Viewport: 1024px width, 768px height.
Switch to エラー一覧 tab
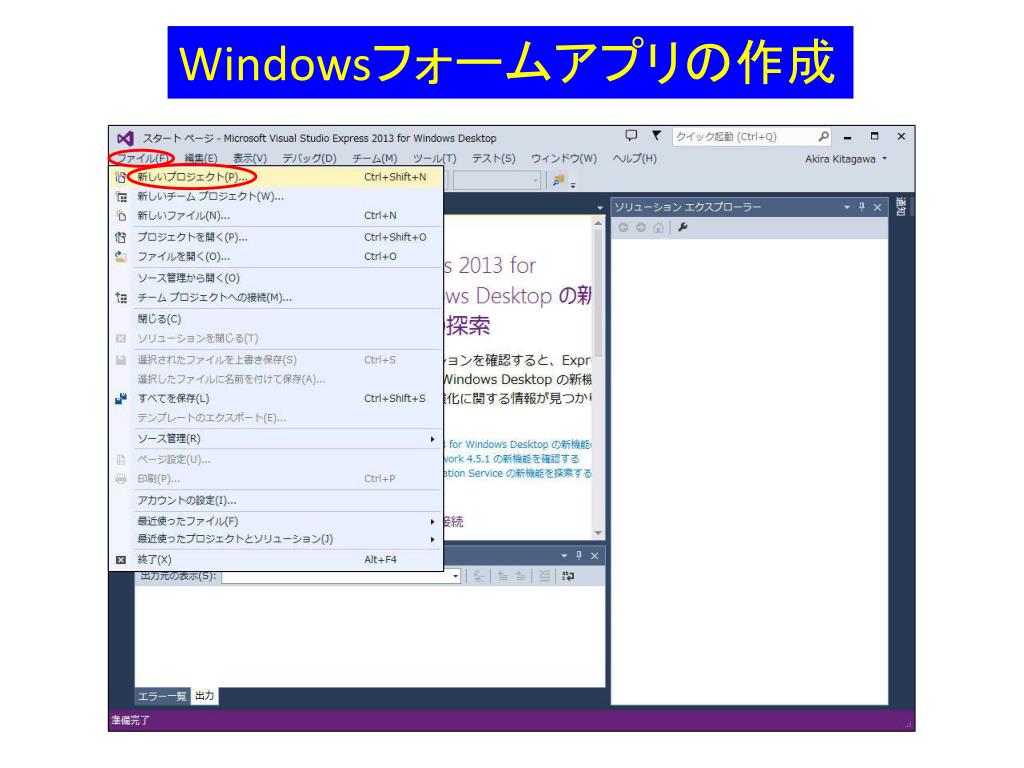pyautogui.click(x=162, y=696)
